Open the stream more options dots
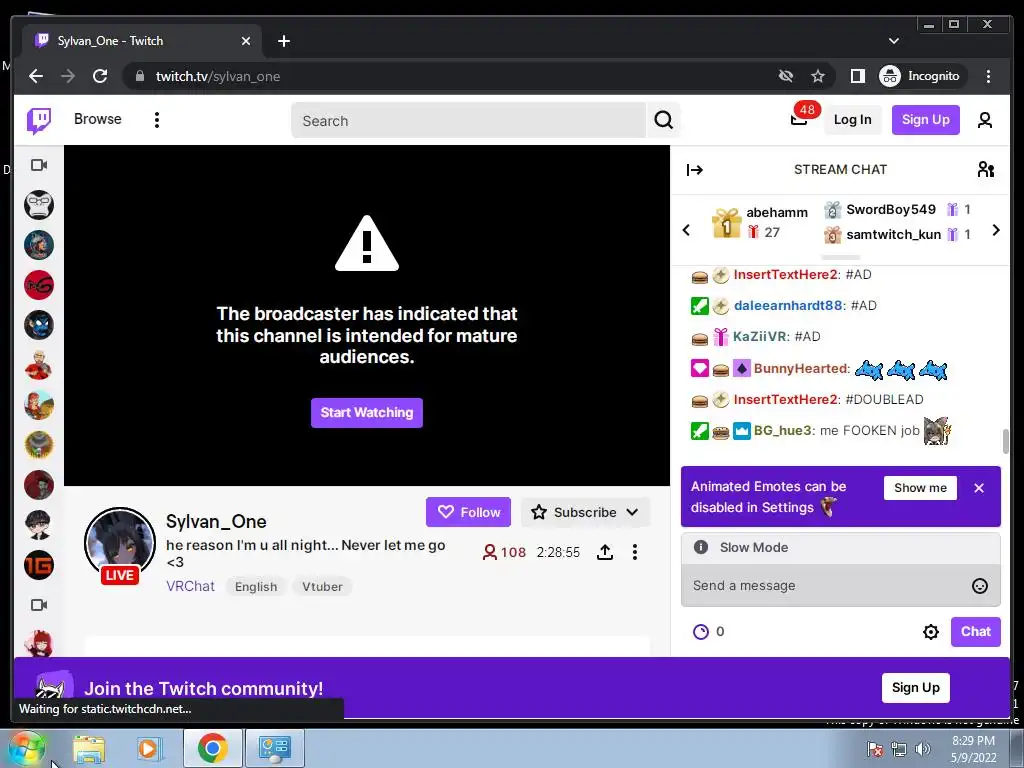The image size is (1024, 768). tap(635, 552)
